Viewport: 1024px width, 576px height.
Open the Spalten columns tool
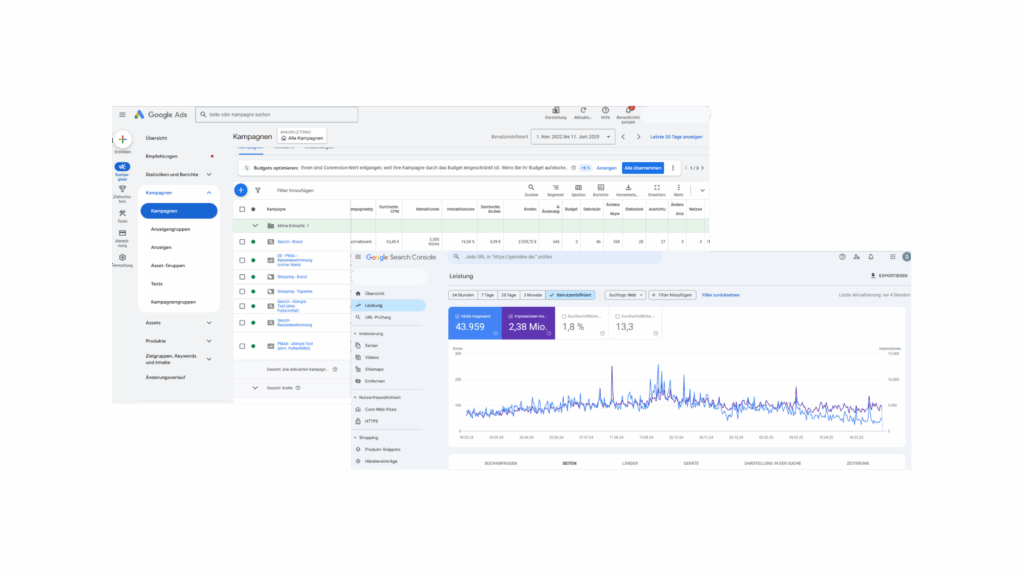[578, 187]
